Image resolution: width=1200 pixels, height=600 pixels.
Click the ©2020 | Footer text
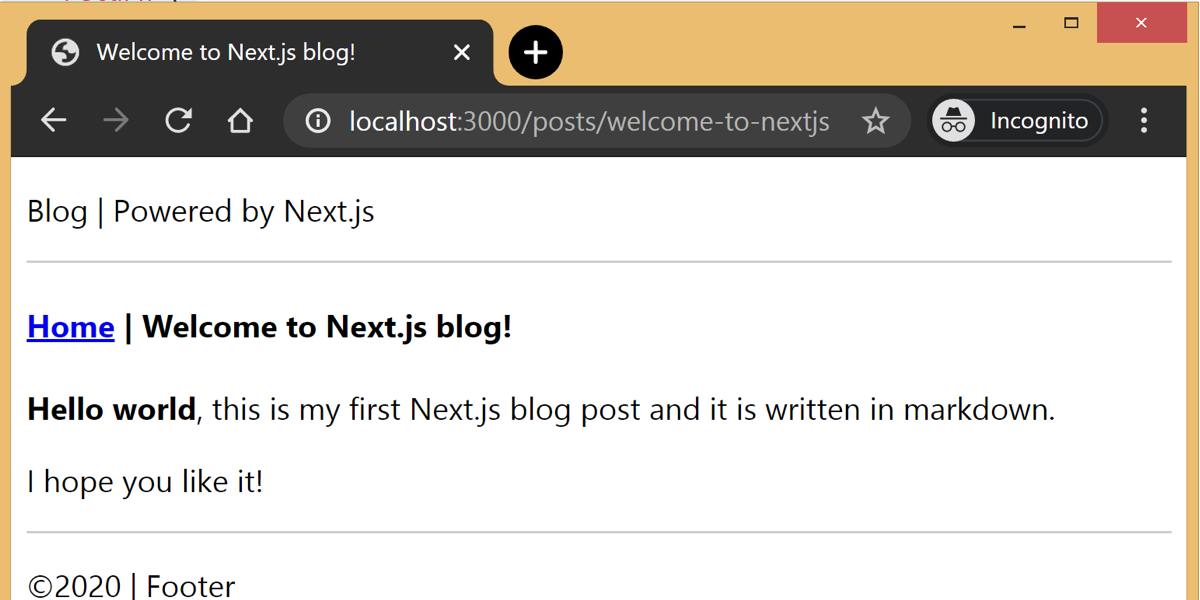(131, 585)
